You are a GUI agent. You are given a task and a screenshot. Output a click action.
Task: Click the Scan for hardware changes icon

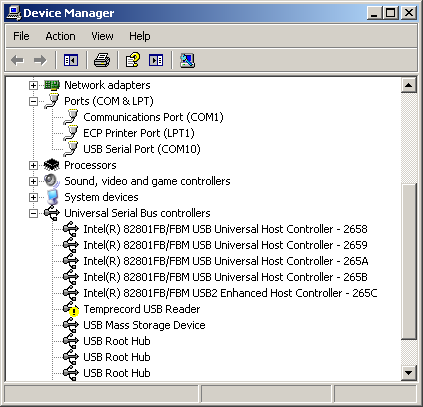[187, 60]
